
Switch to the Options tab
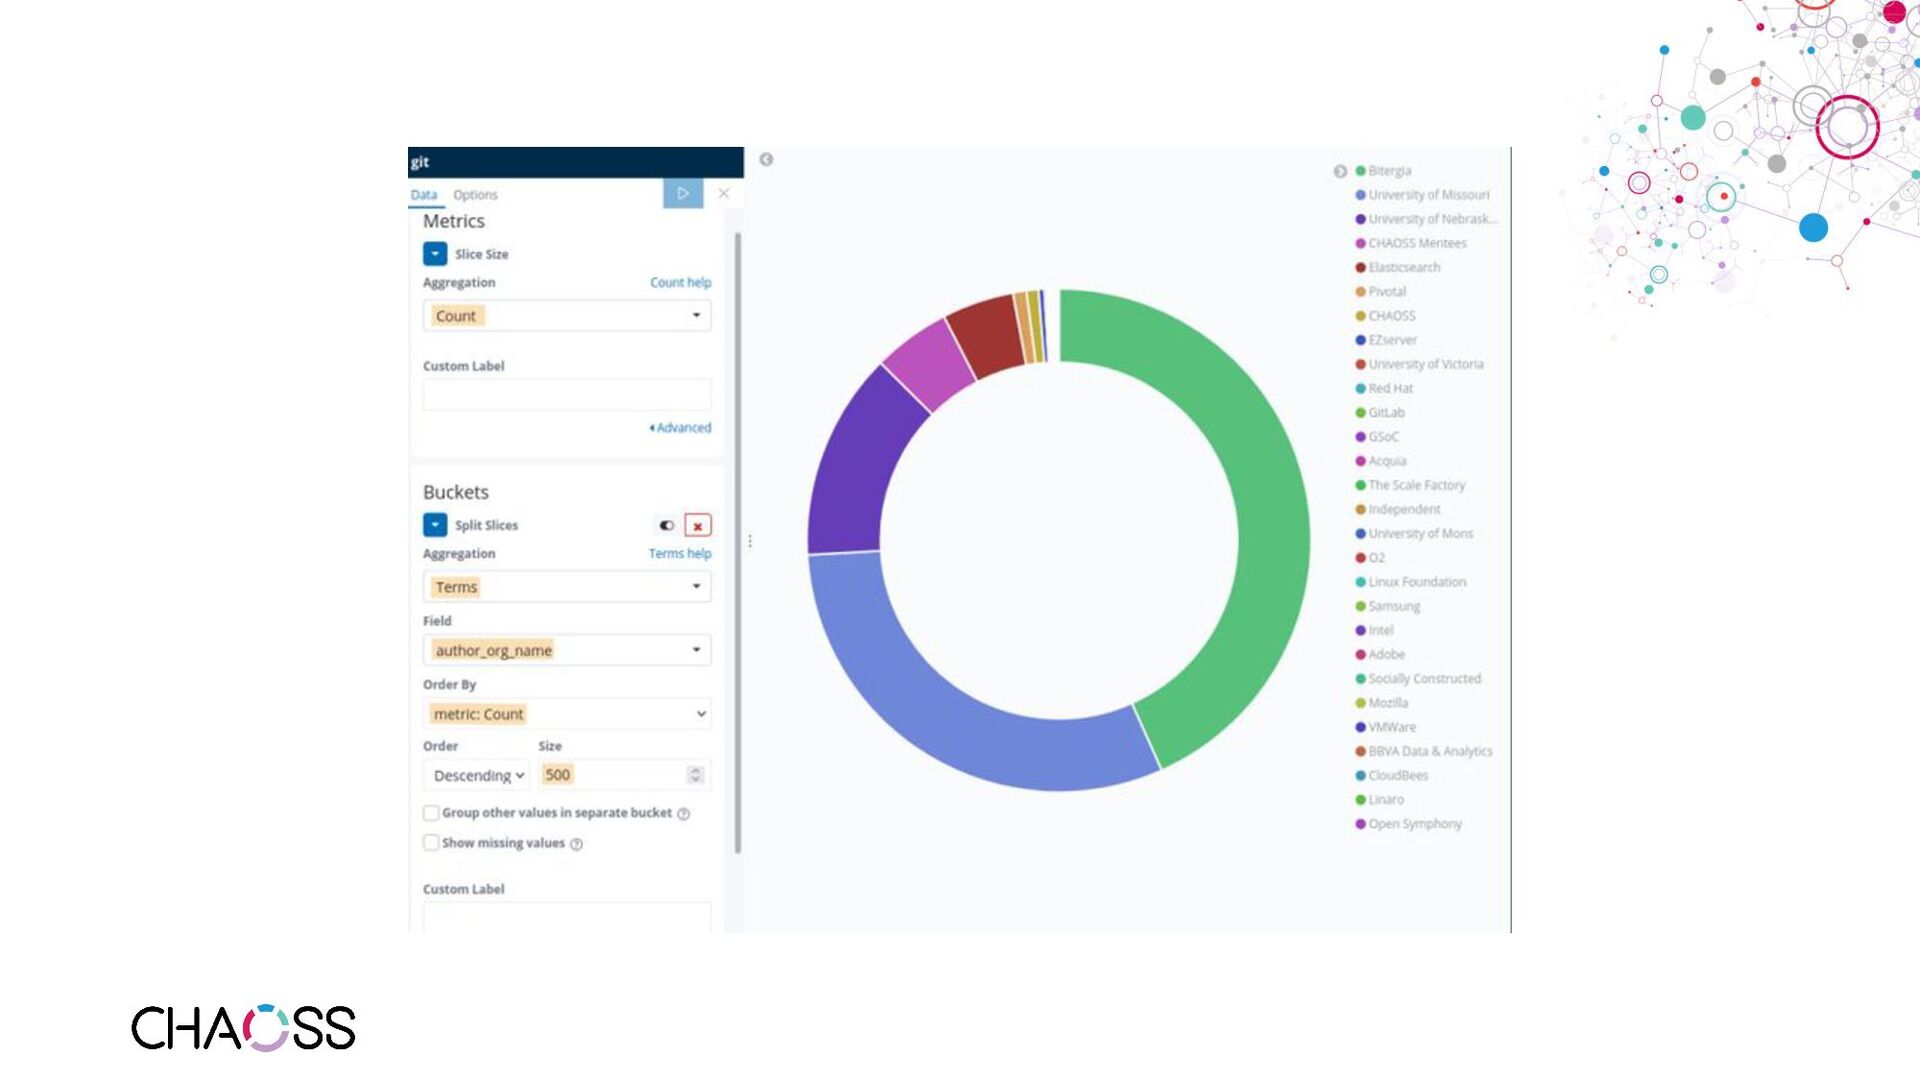(475, 195)
